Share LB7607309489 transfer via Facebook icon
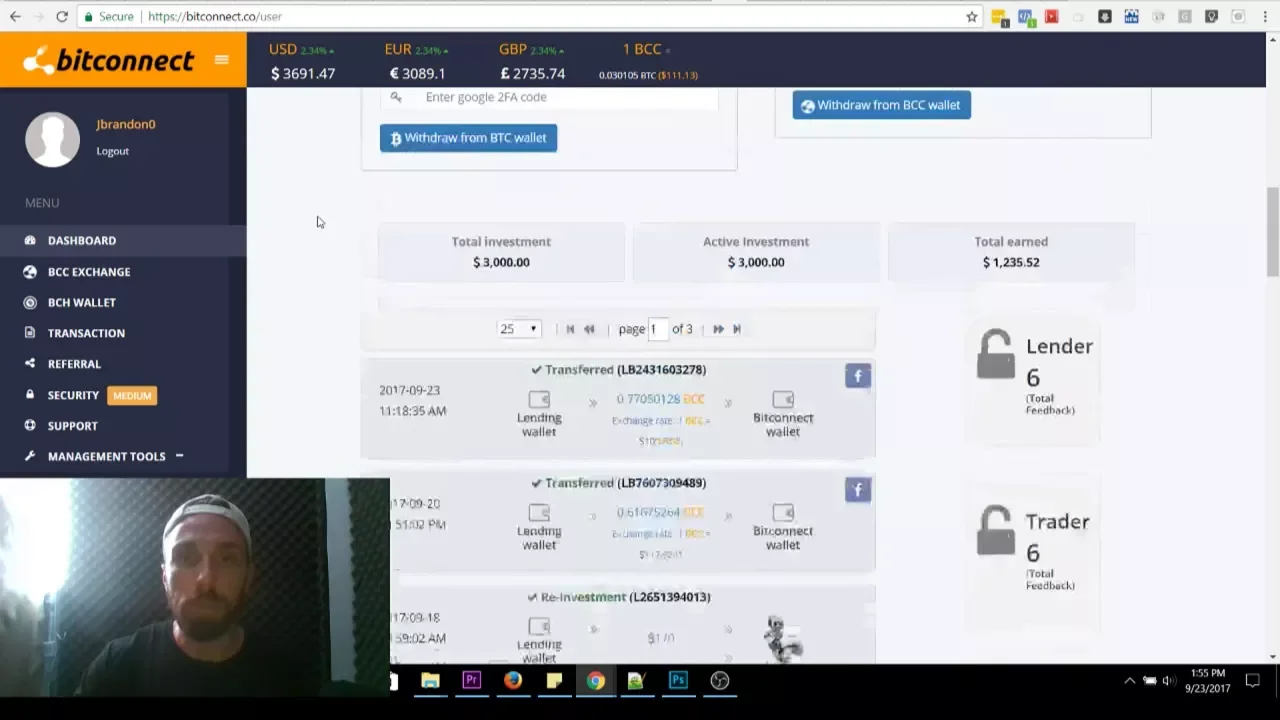The image size is (1280, 720). click(x=857, y=489)
